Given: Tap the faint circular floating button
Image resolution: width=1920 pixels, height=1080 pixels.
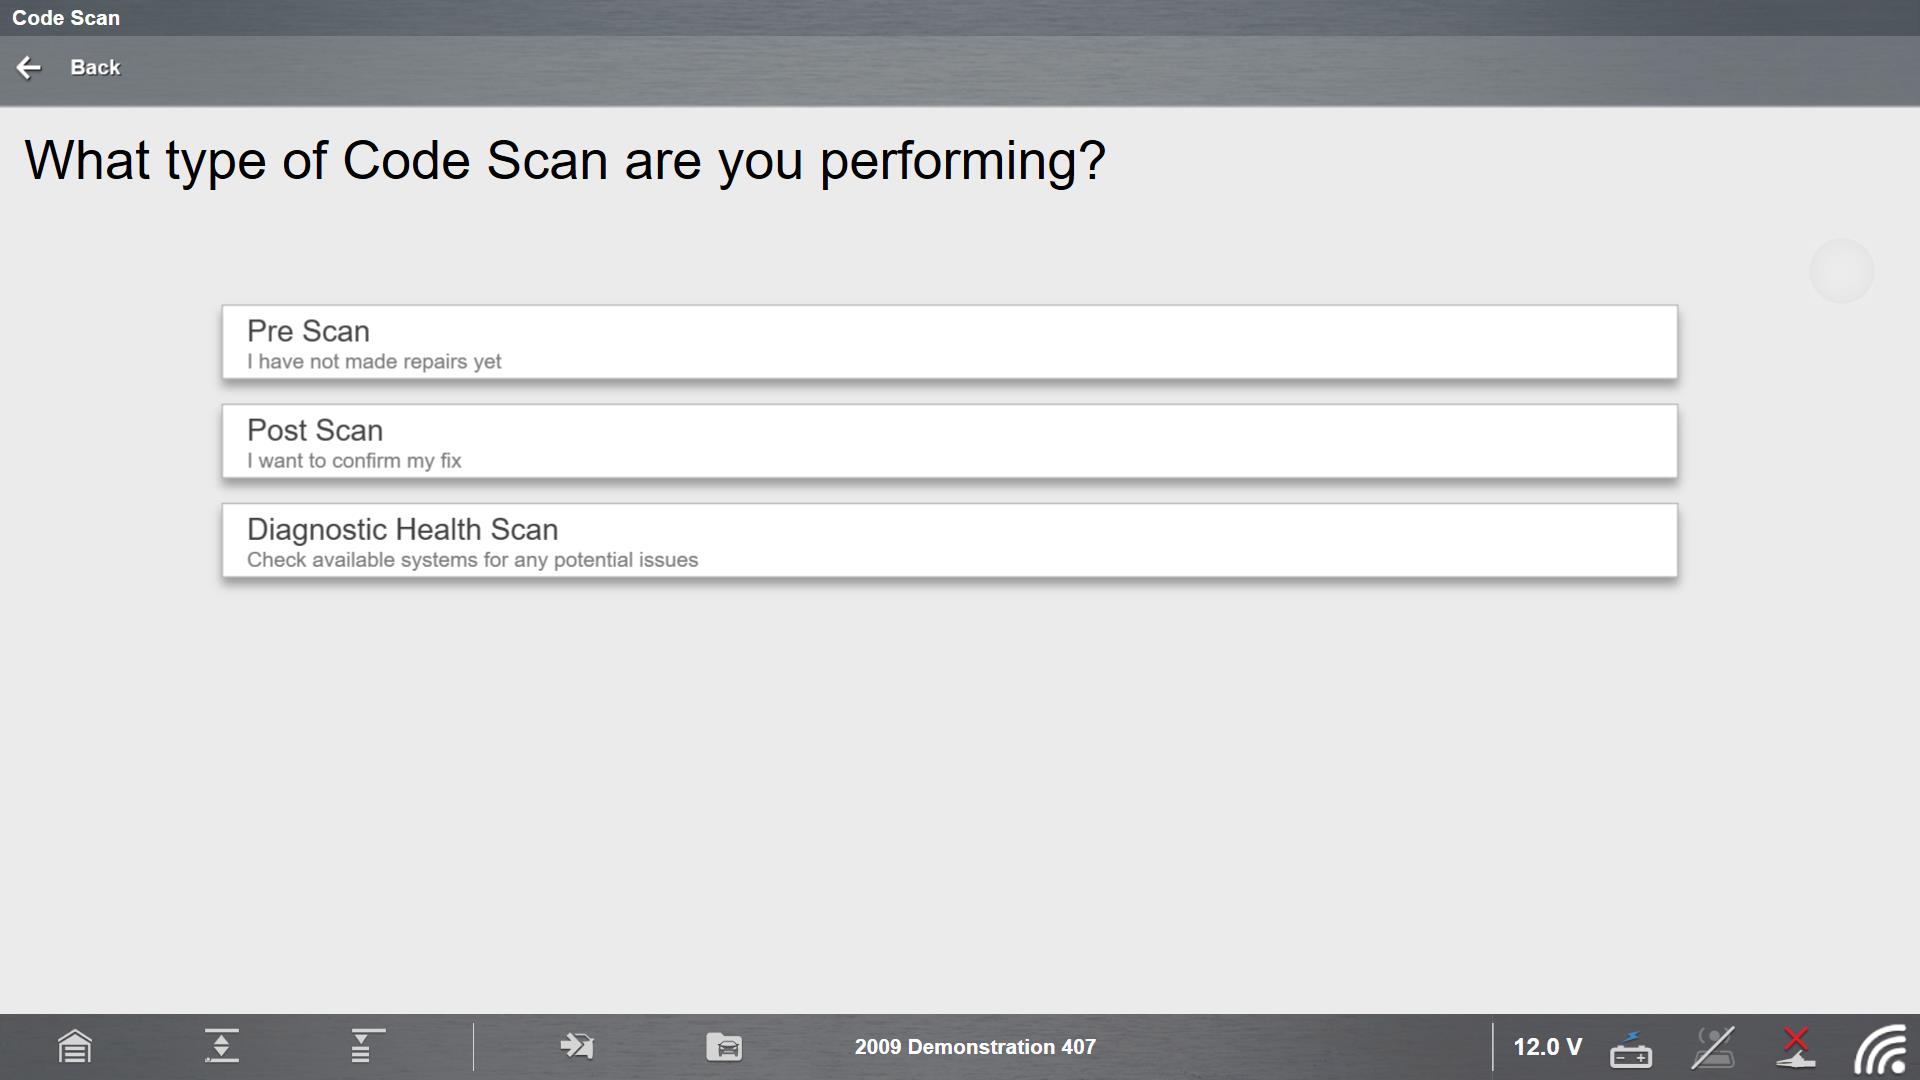Looking at the screenshot, I should tap(1841, 271).
